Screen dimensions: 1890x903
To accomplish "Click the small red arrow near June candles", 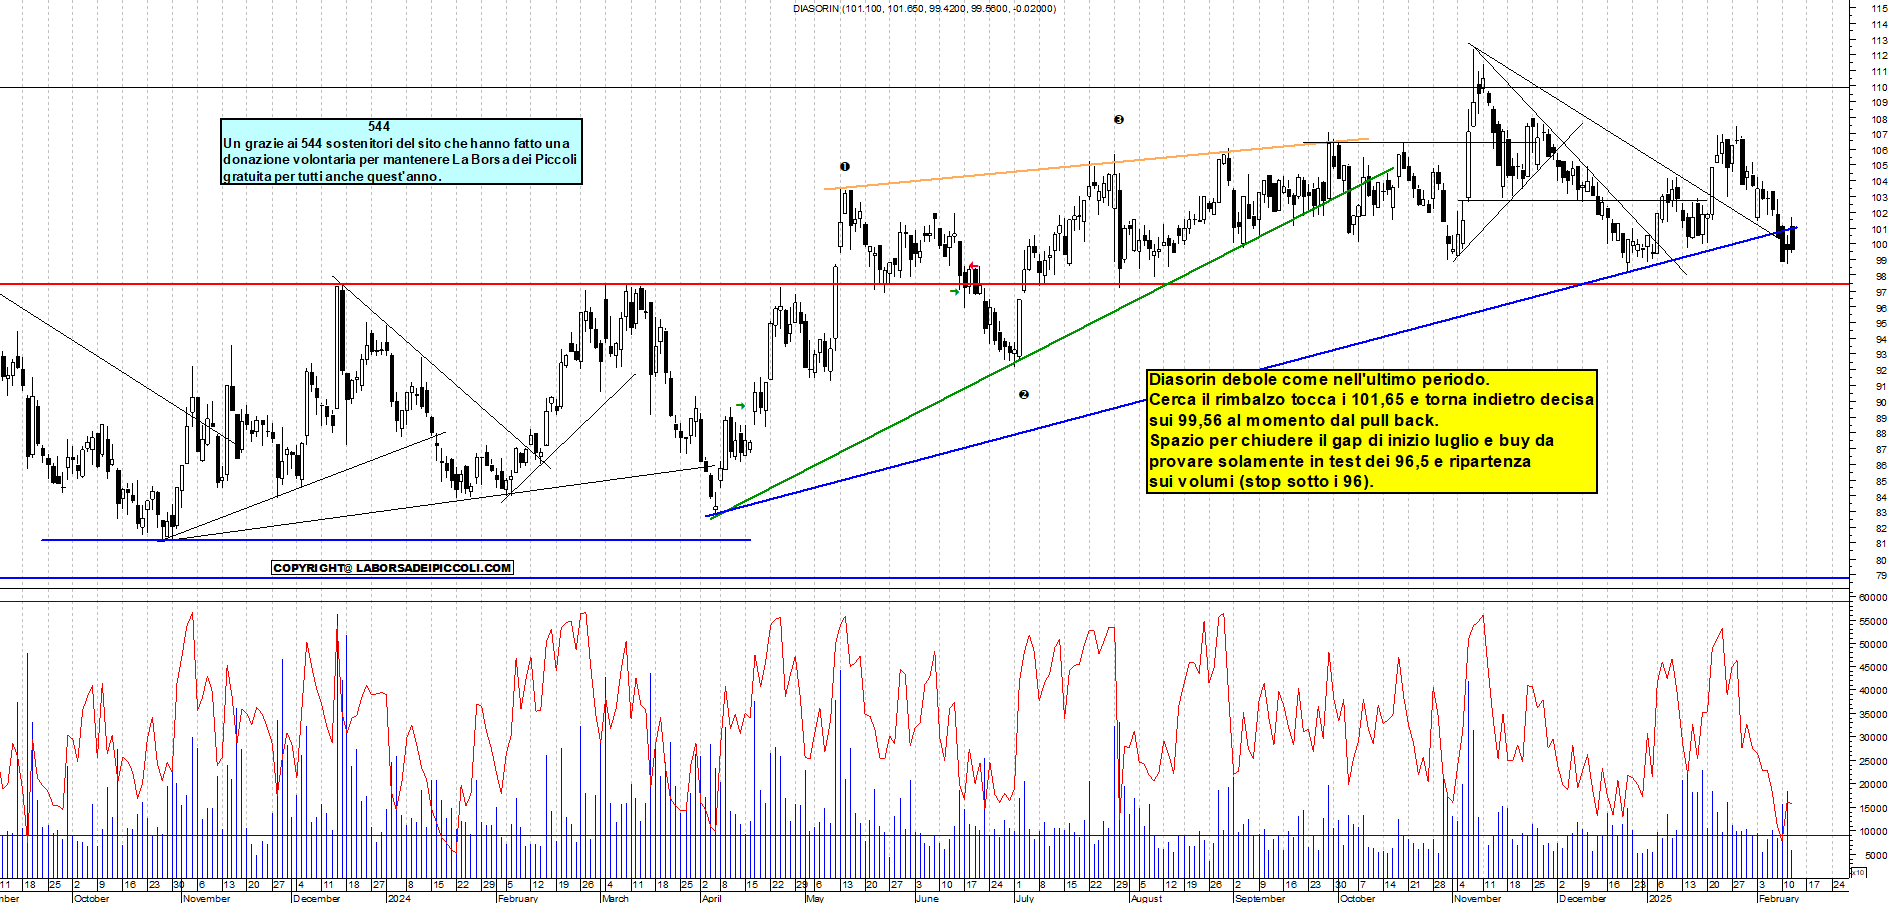I will tap(973, 266).
